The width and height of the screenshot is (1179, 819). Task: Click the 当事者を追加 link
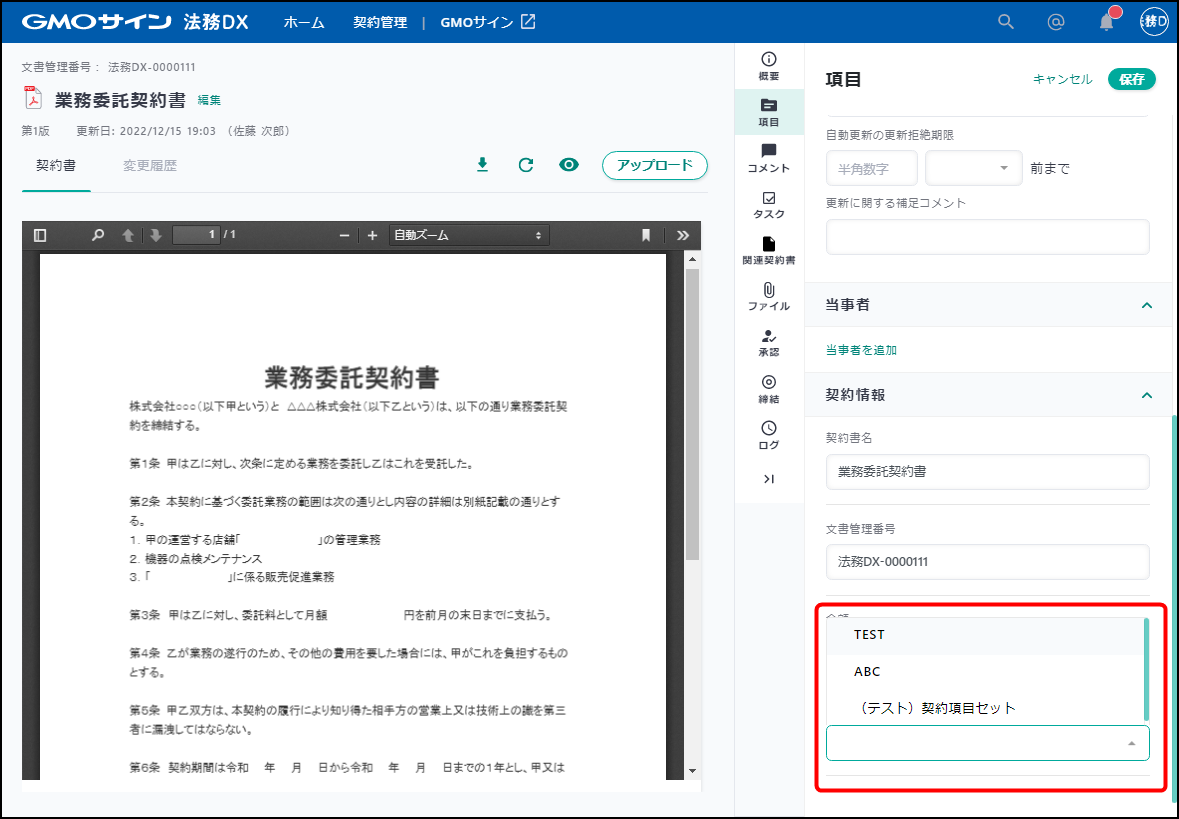click(861, 350)
